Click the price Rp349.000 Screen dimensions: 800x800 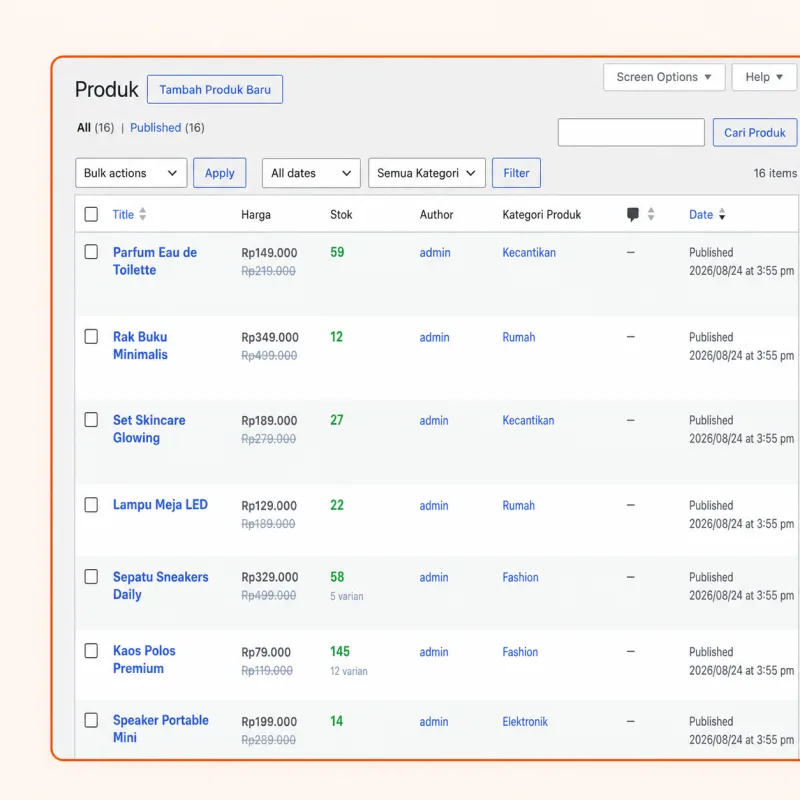[270, 338]
